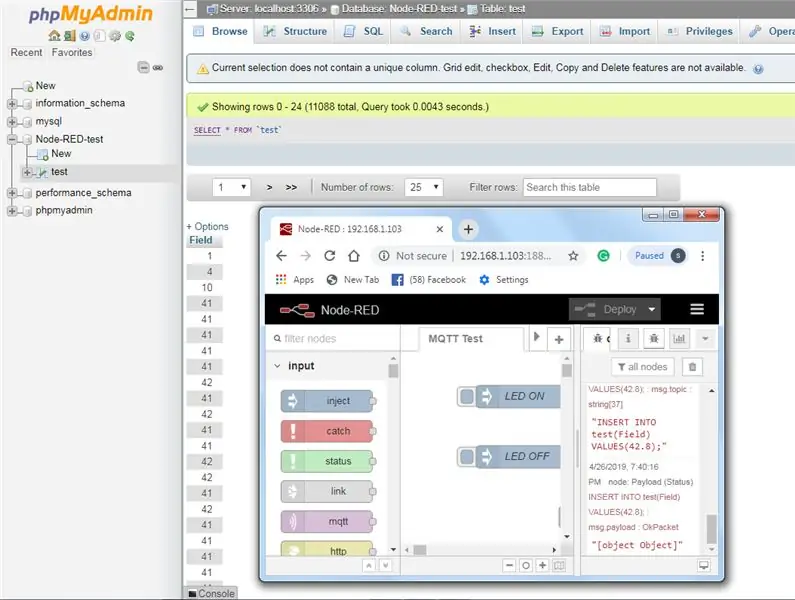Go to last page of rows
795x600 pixels.
coord(291,188)
